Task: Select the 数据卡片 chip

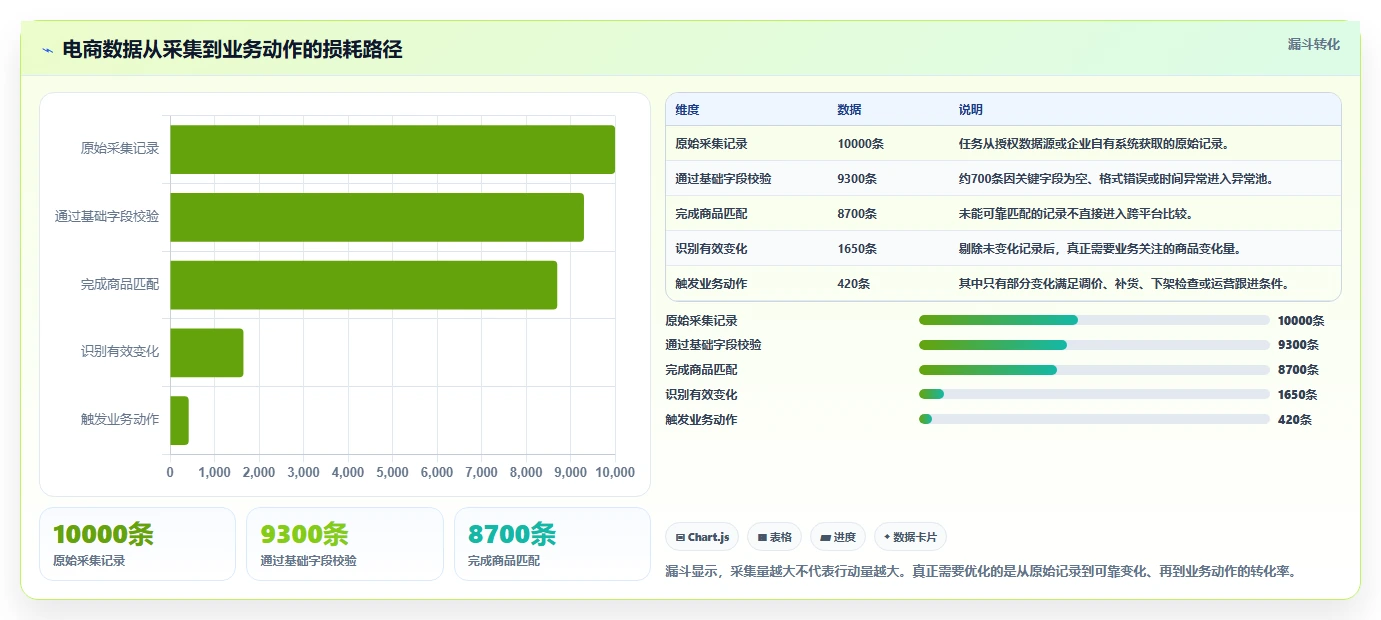Action: point(910,537)
